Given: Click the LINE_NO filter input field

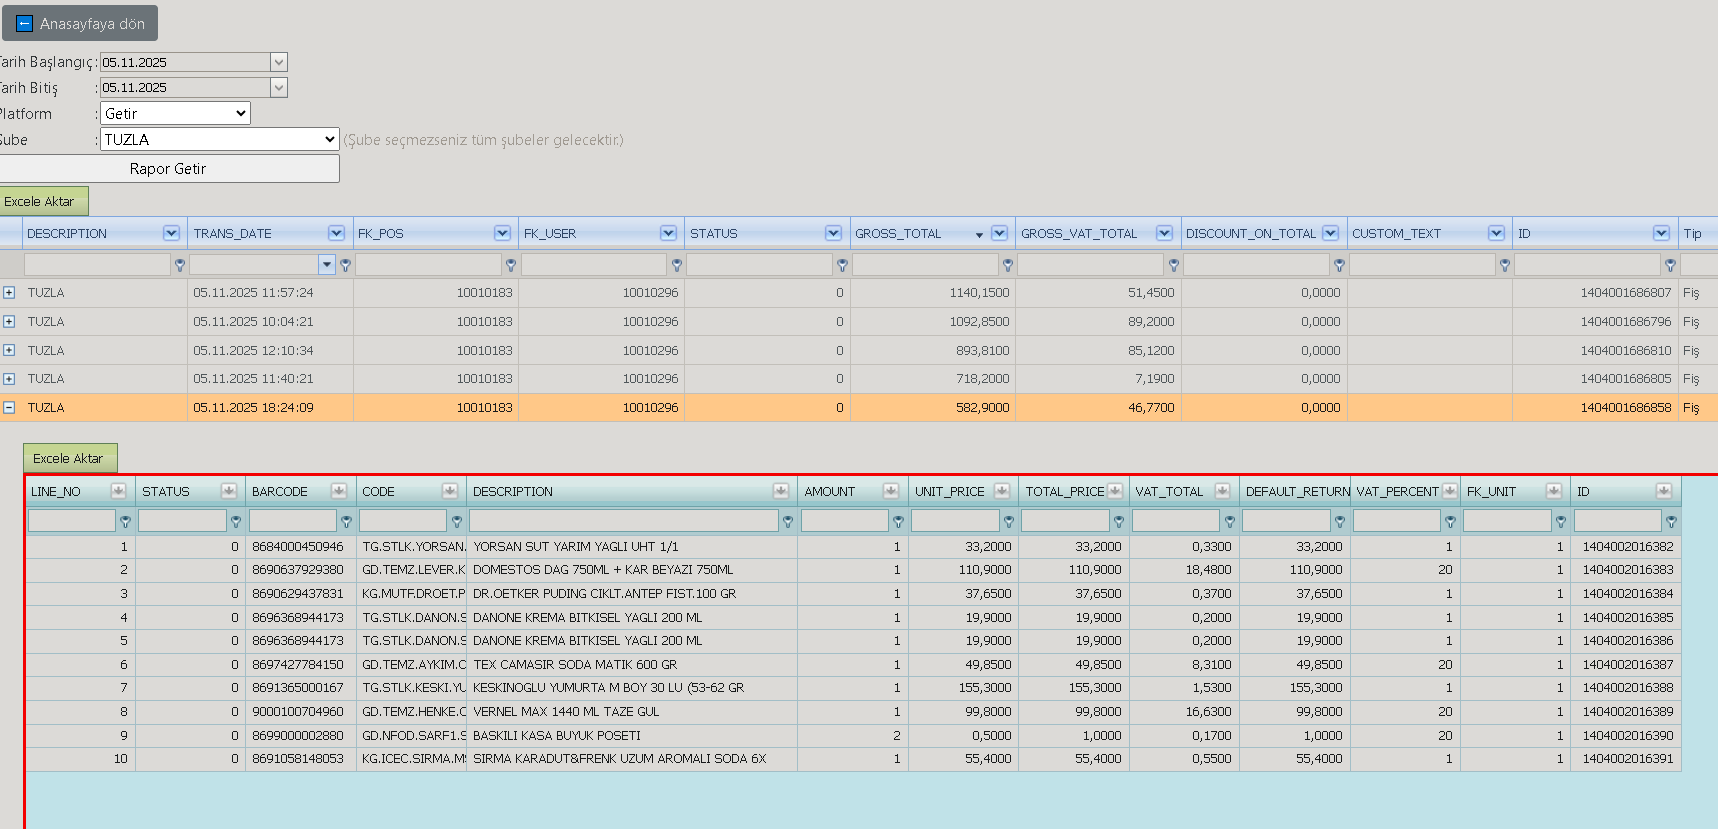Looking at the screenshot, I should 72,521.
